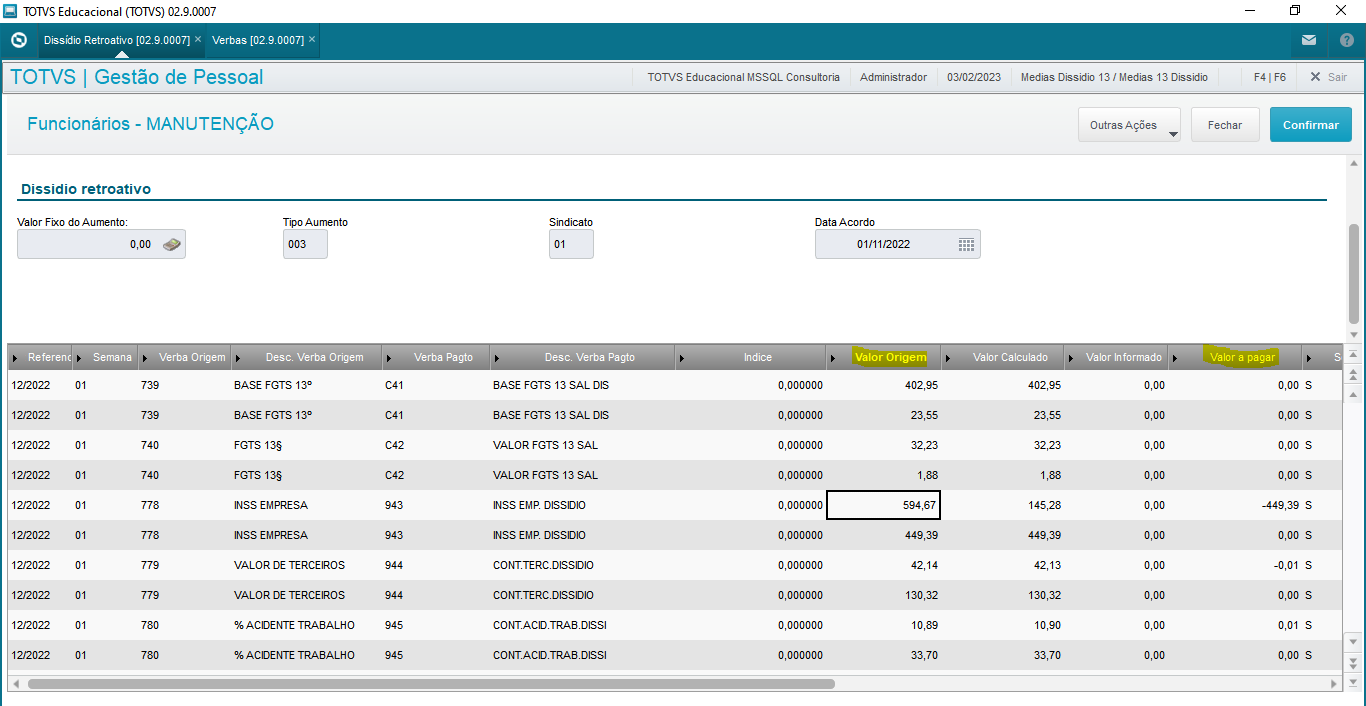The height and width of the screenshot is (706, 1366).
Task: Switch to the Verbas [02.9.0007] tab
Action: click(258, 40)
